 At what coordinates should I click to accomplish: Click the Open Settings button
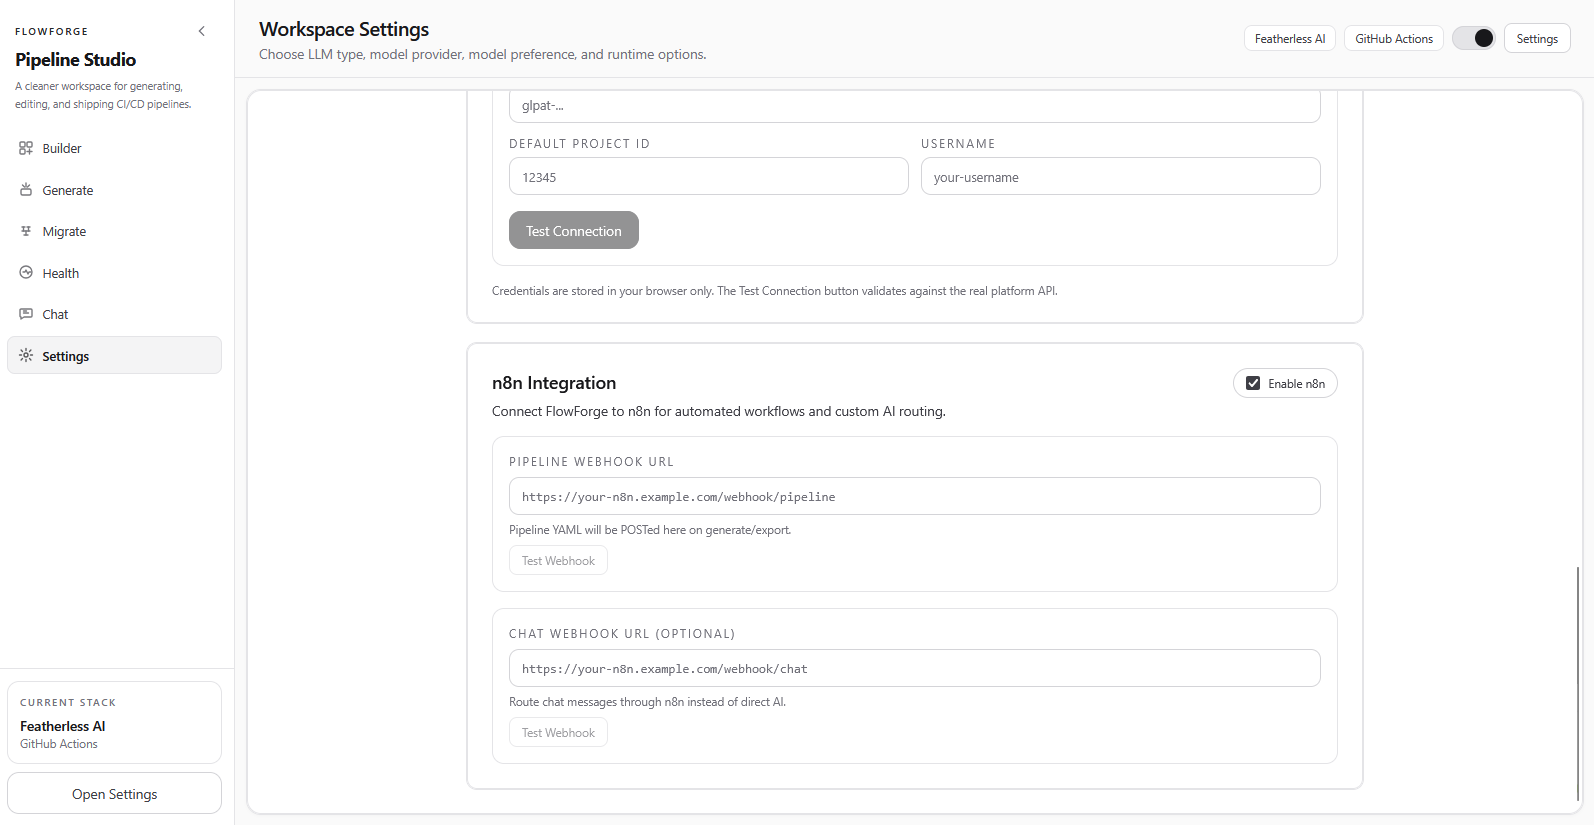click(x=114, y=794)
